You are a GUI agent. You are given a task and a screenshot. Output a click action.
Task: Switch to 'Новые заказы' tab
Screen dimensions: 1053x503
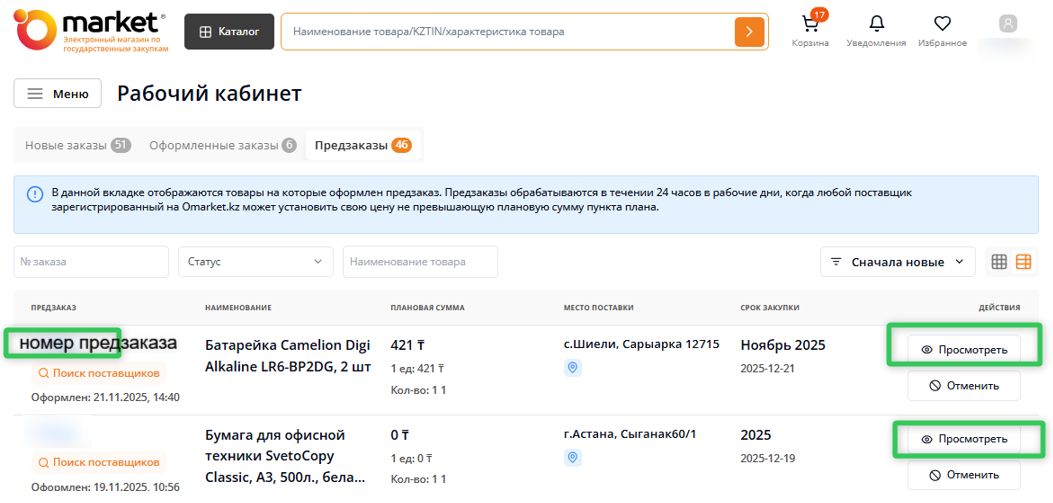tap(77, 145)
